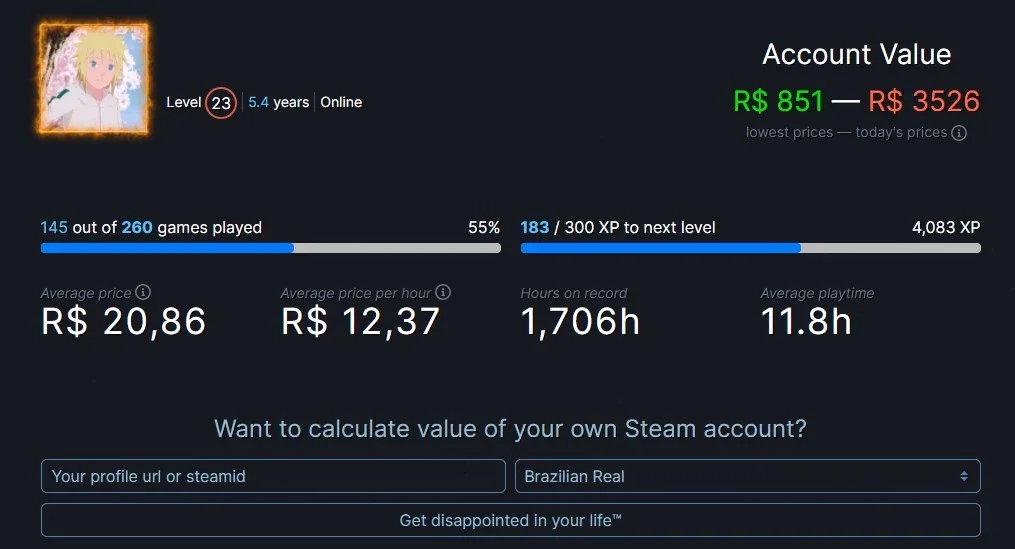Click the 145 played games number
This screenshot has height=549, width=1015.
[x=54, y=227]
